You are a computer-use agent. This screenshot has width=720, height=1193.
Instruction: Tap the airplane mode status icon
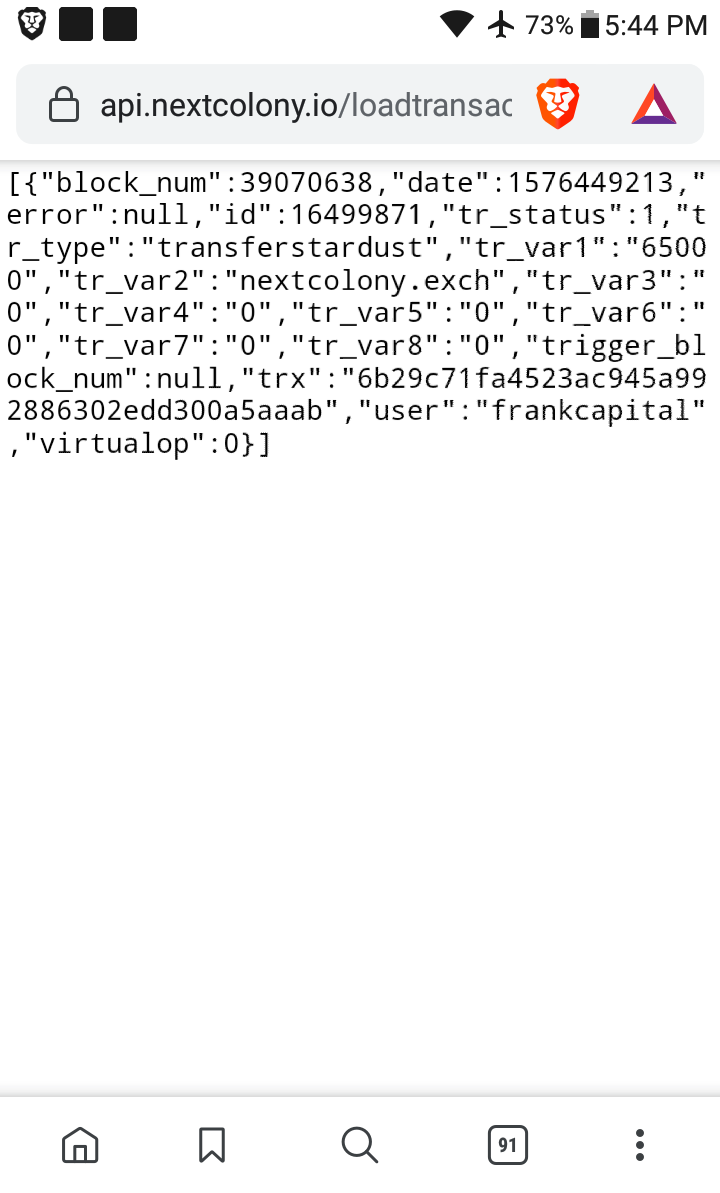click(x=502, y=24)
